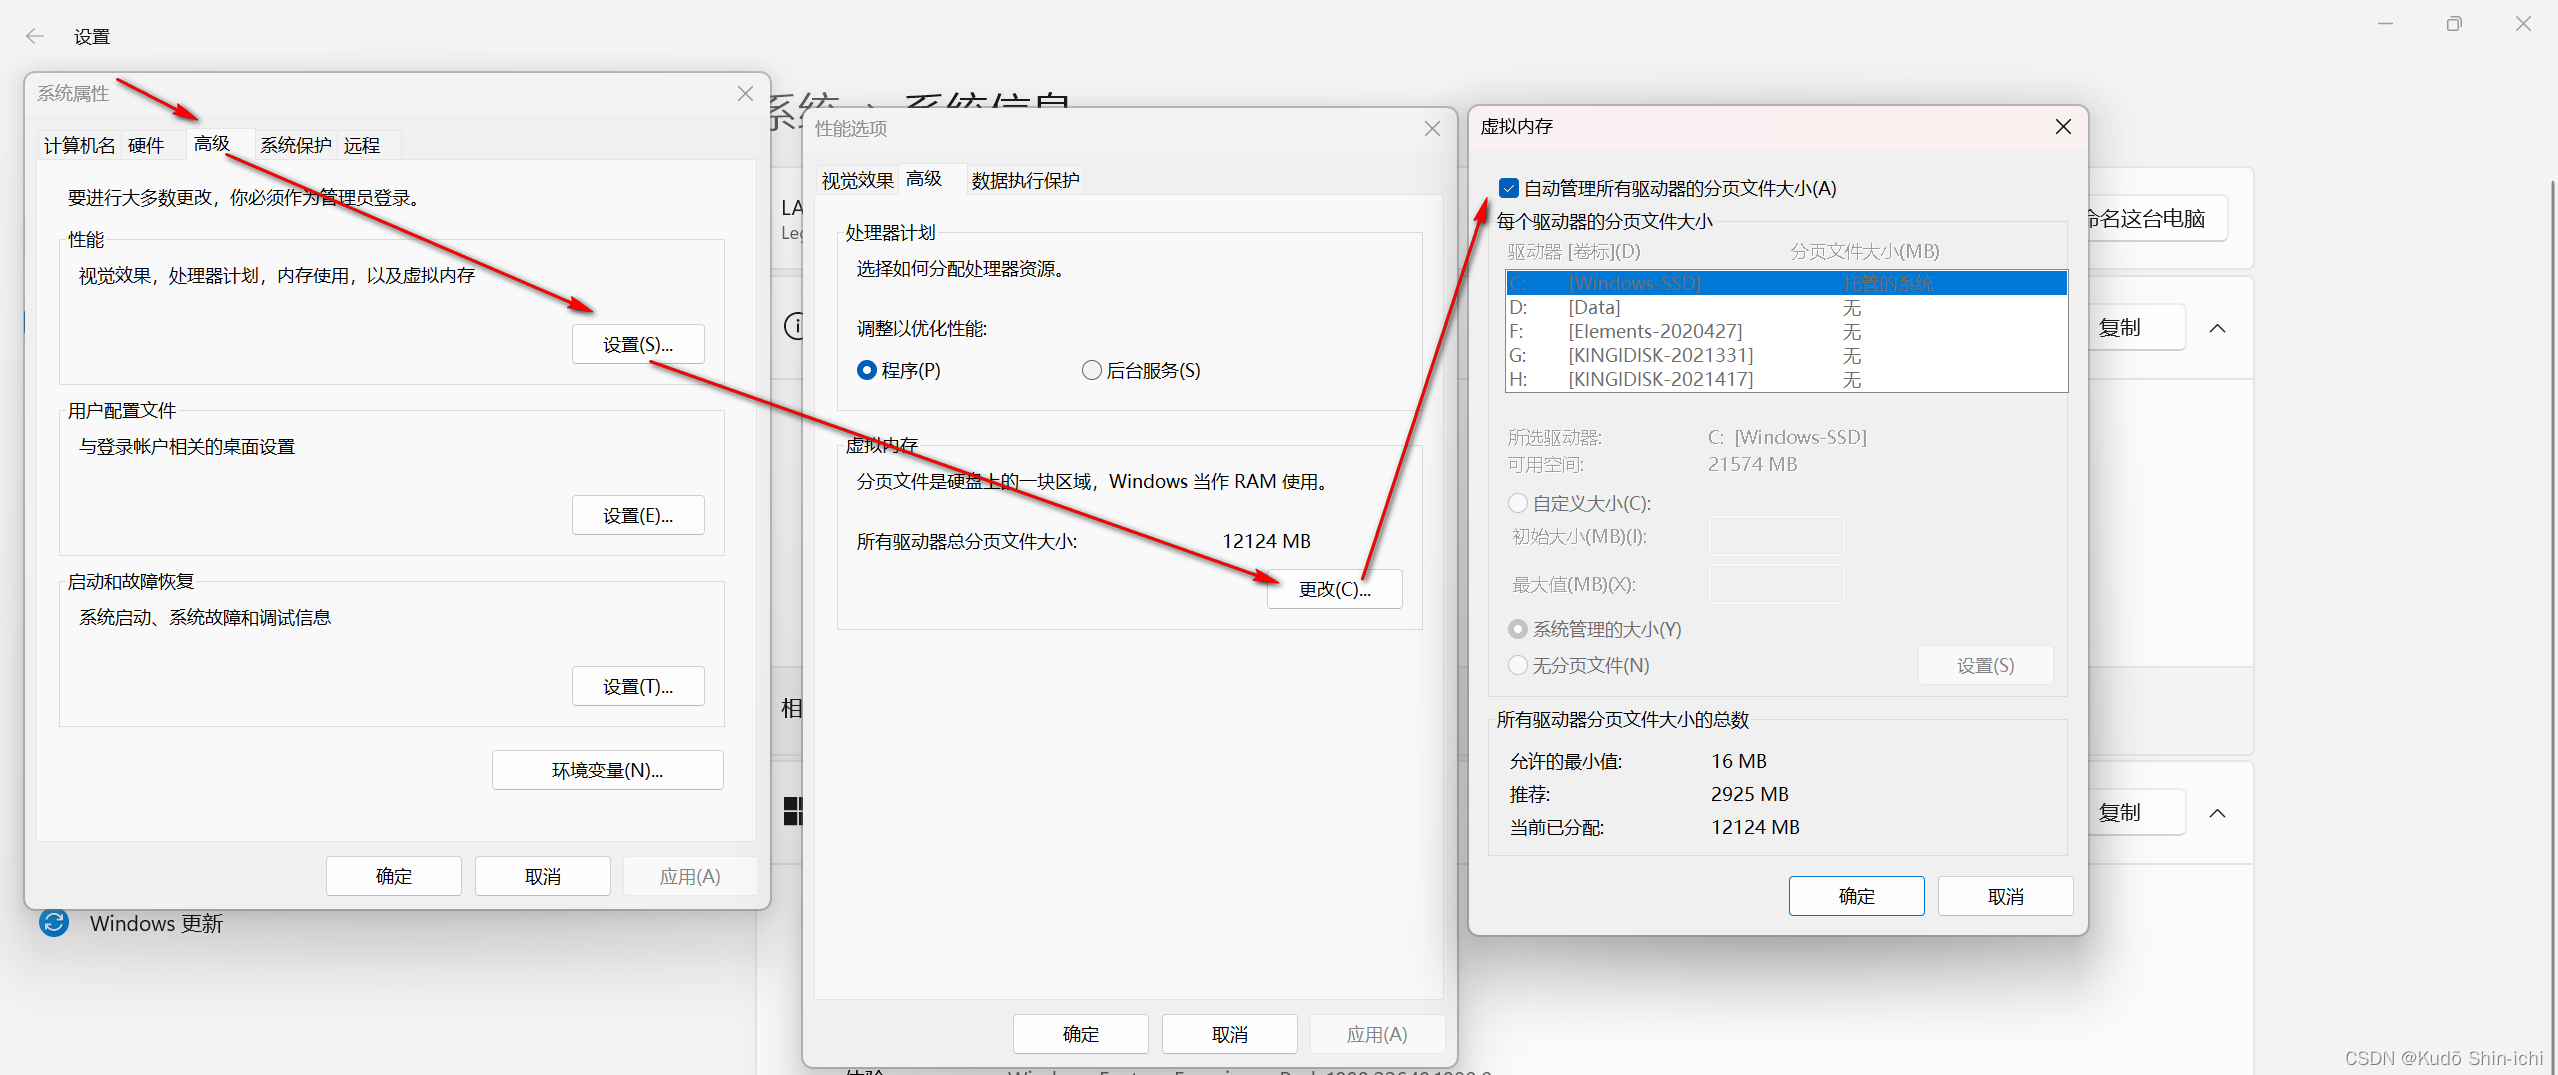Click the 最大值(MB) input field
Screen dimensions: 2558x1075
1776,584
